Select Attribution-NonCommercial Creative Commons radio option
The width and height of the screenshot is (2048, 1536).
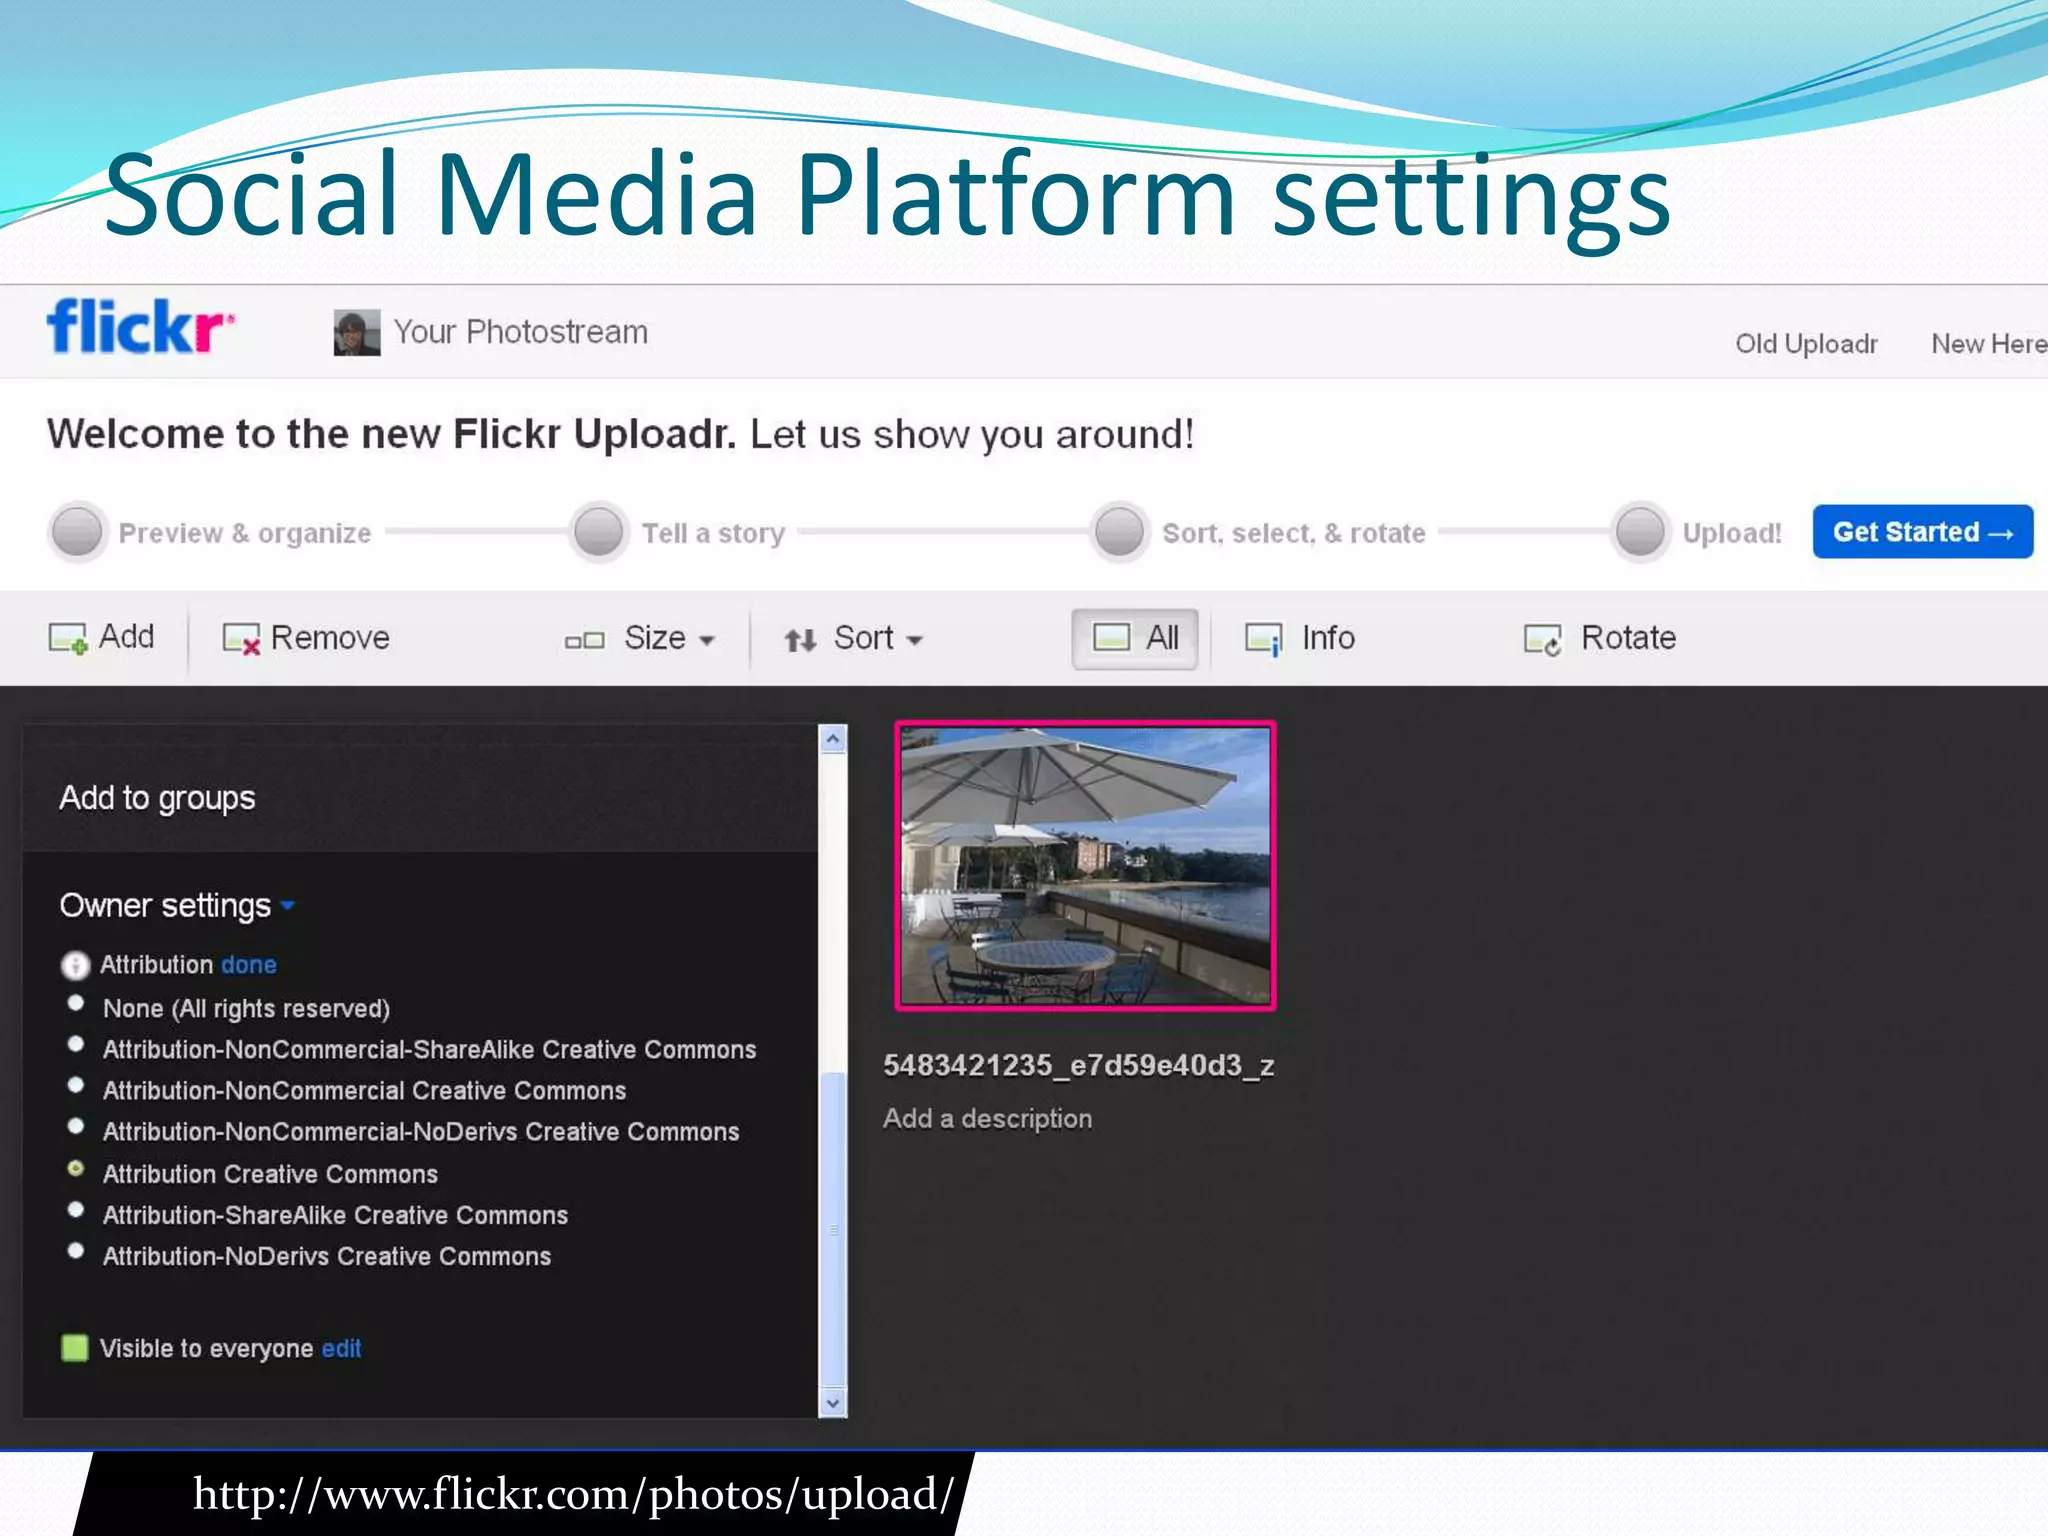75,1085
